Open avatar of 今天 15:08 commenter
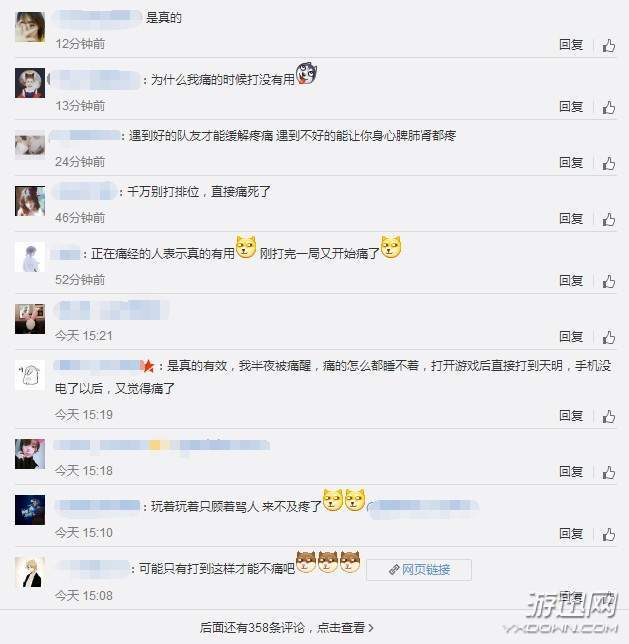The image size is (629, 644). coord(30,573)
